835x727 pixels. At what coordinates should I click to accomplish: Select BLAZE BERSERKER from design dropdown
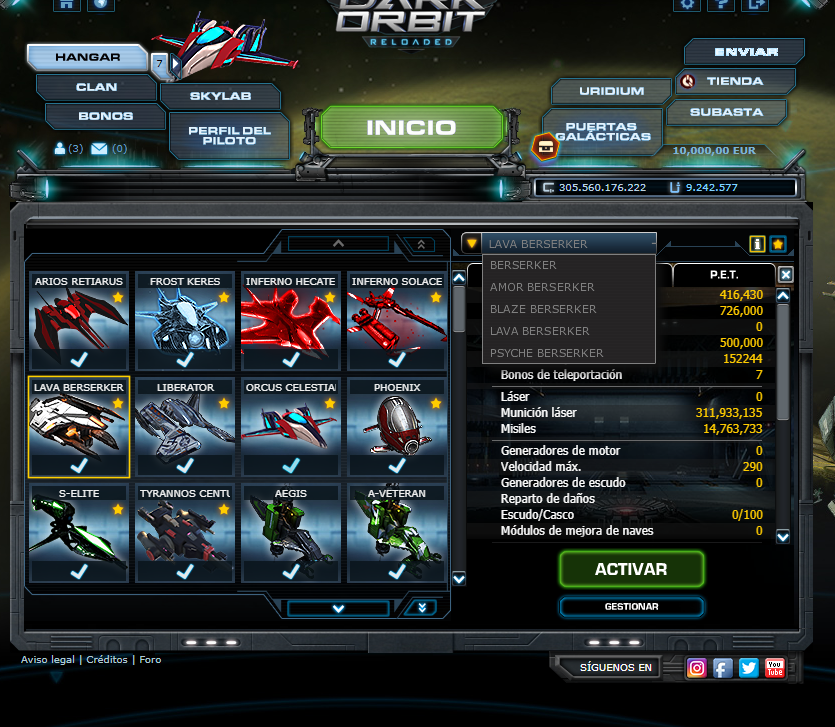(569, 309)
